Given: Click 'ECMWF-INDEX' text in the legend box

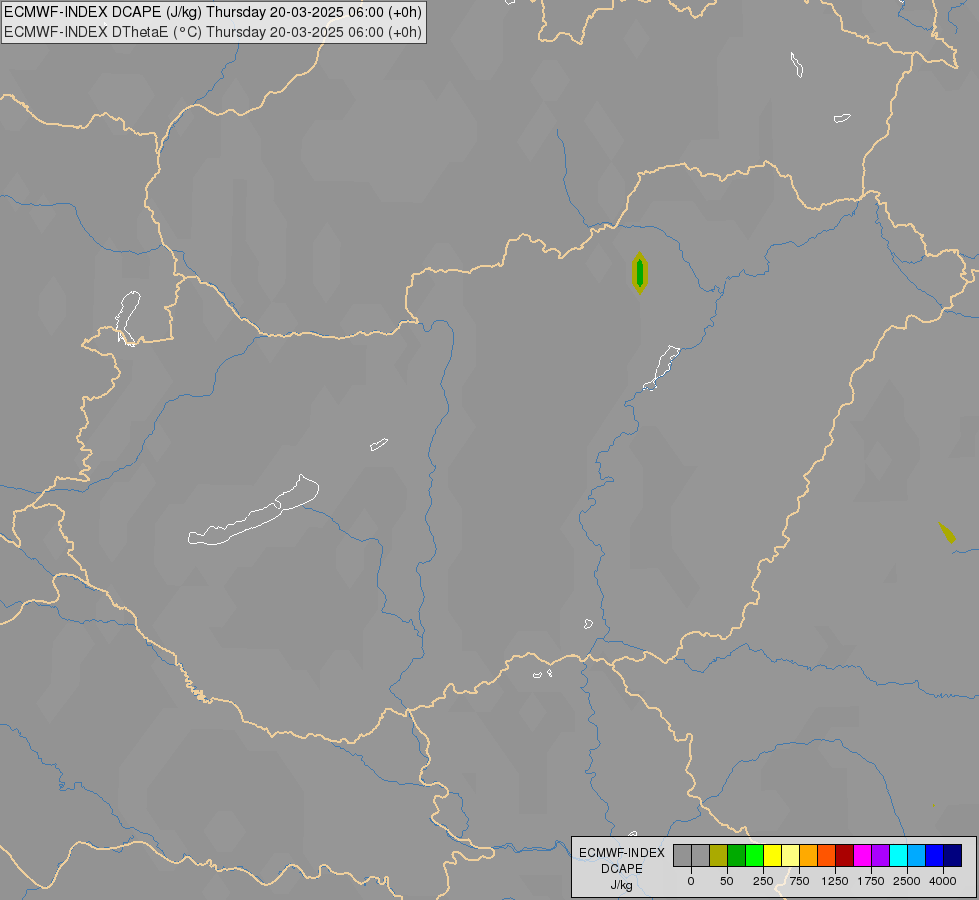Looking at the screenshot, I should pos(621,853).
